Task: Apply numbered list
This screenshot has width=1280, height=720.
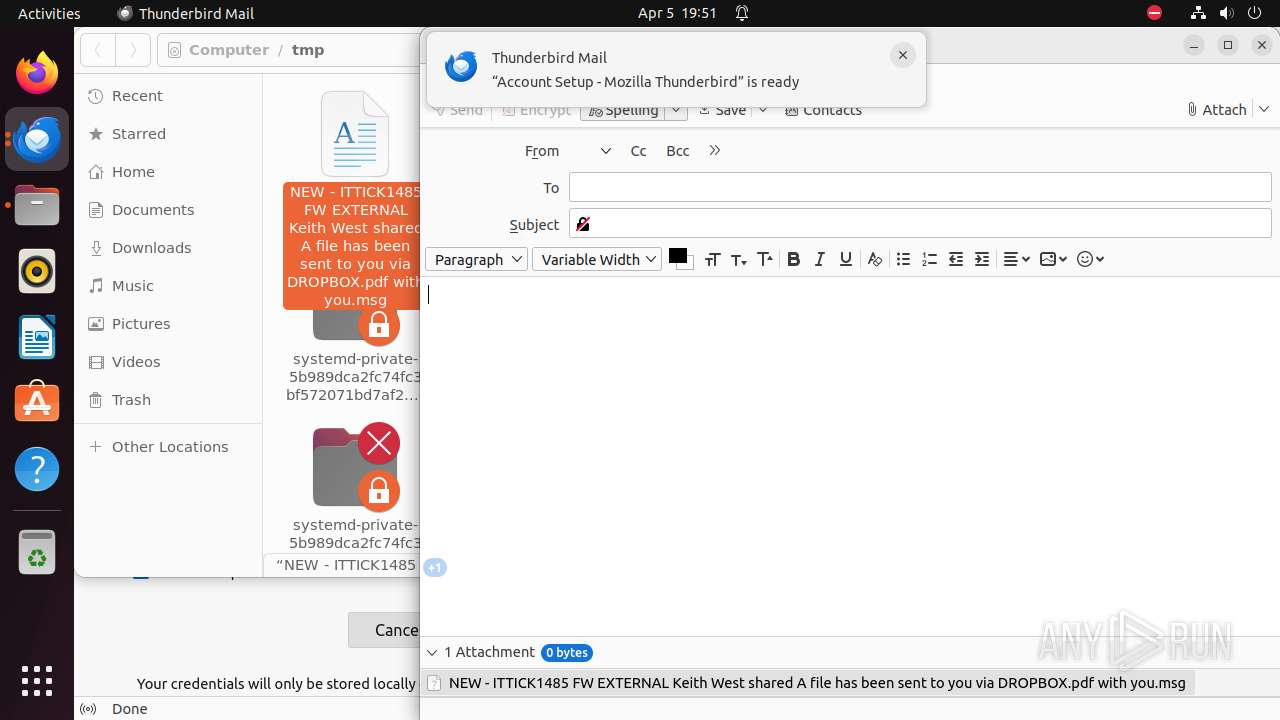Action: coord(929,259)
